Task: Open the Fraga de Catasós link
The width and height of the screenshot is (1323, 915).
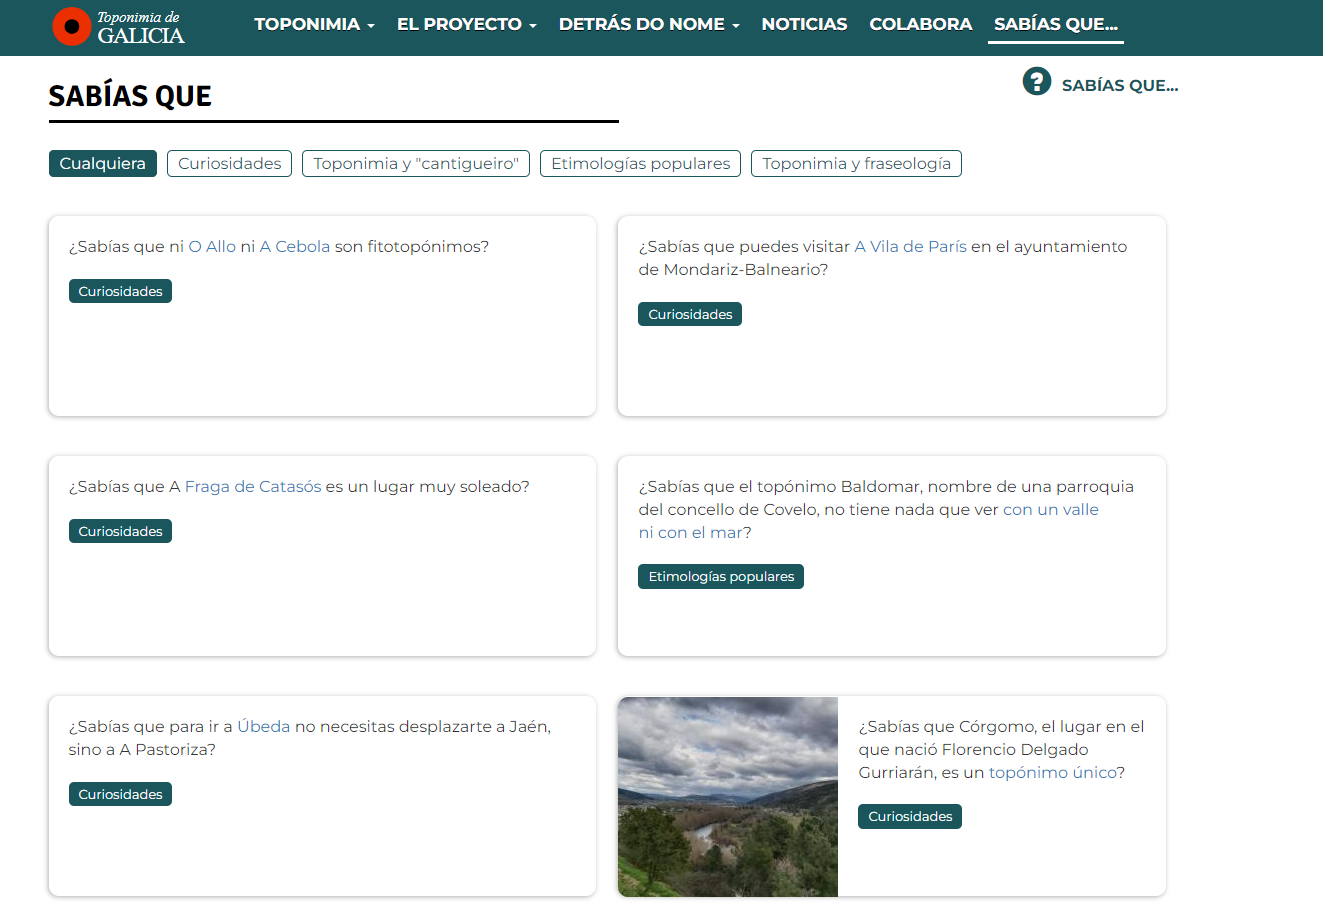Action: pyautogui.click(x=253, y=487)
